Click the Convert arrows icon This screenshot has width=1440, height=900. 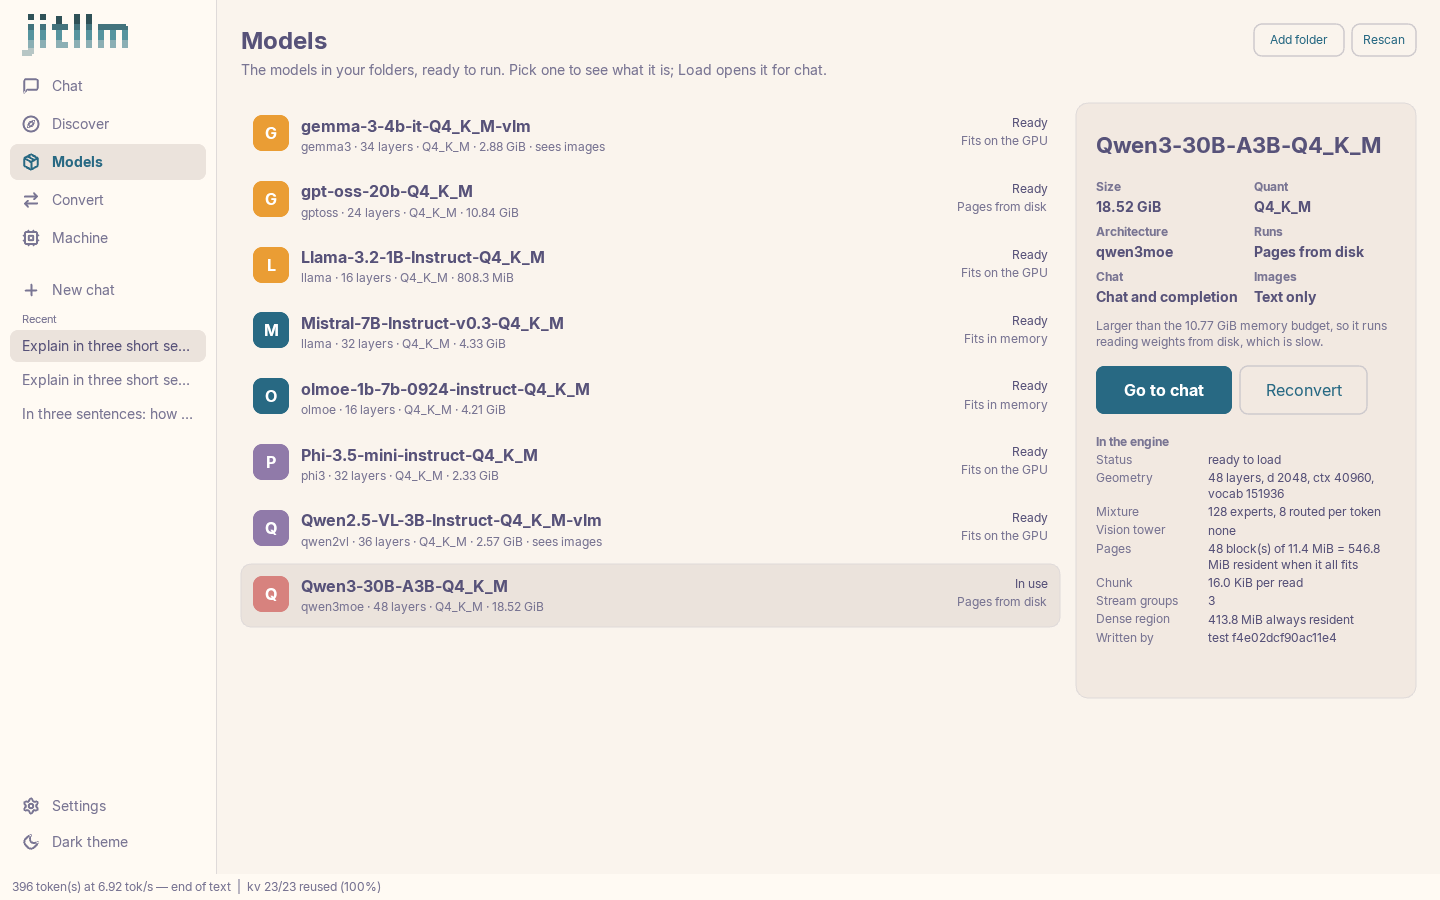31,200
